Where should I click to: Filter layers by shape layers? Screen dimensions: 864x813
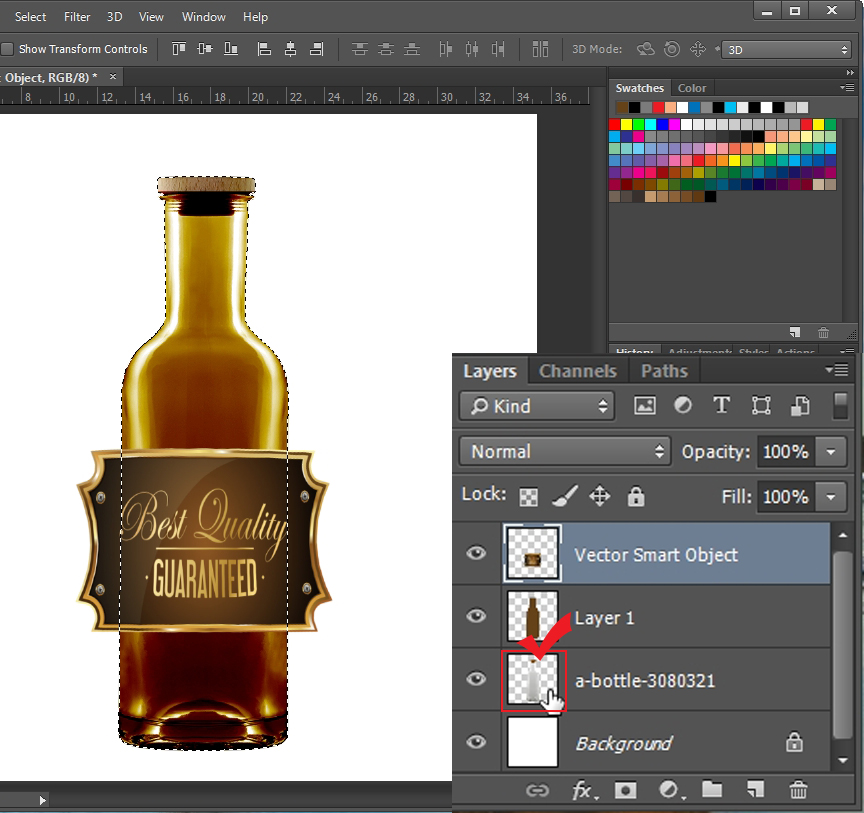(761, 406)
